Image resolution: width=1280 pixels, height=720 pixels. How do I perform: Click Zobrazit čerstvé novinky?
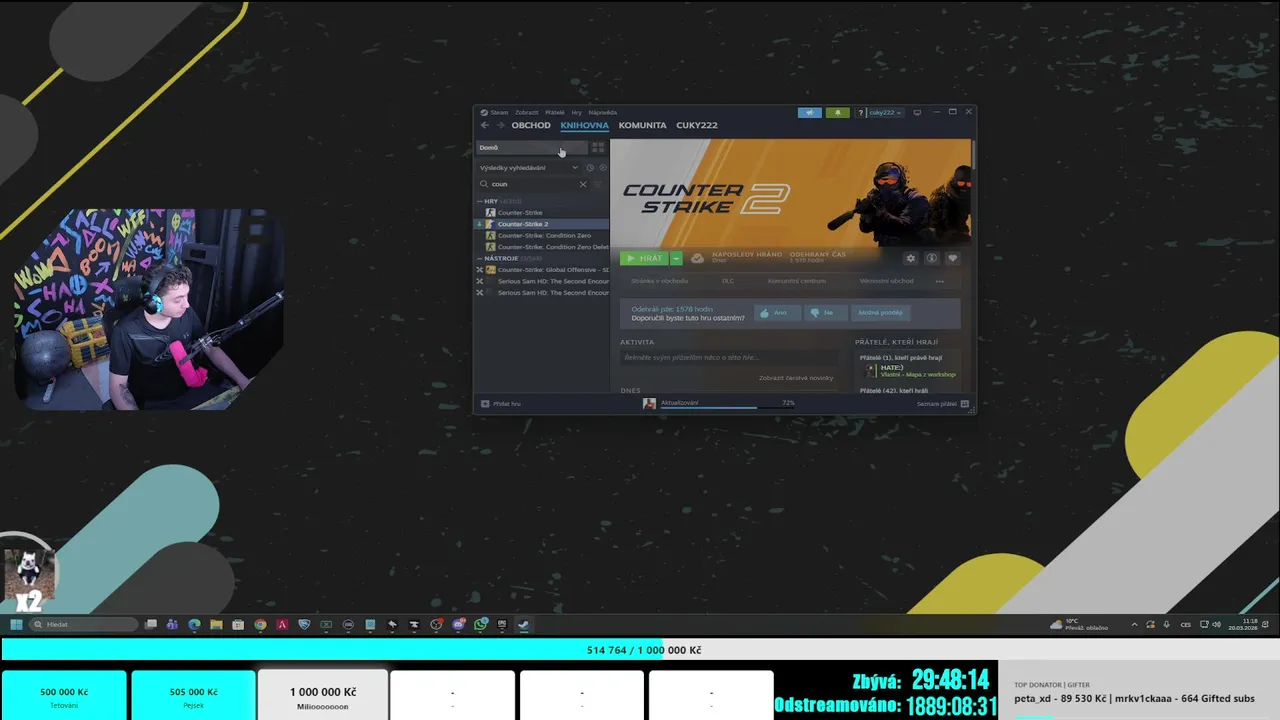[x=796, y=378]
